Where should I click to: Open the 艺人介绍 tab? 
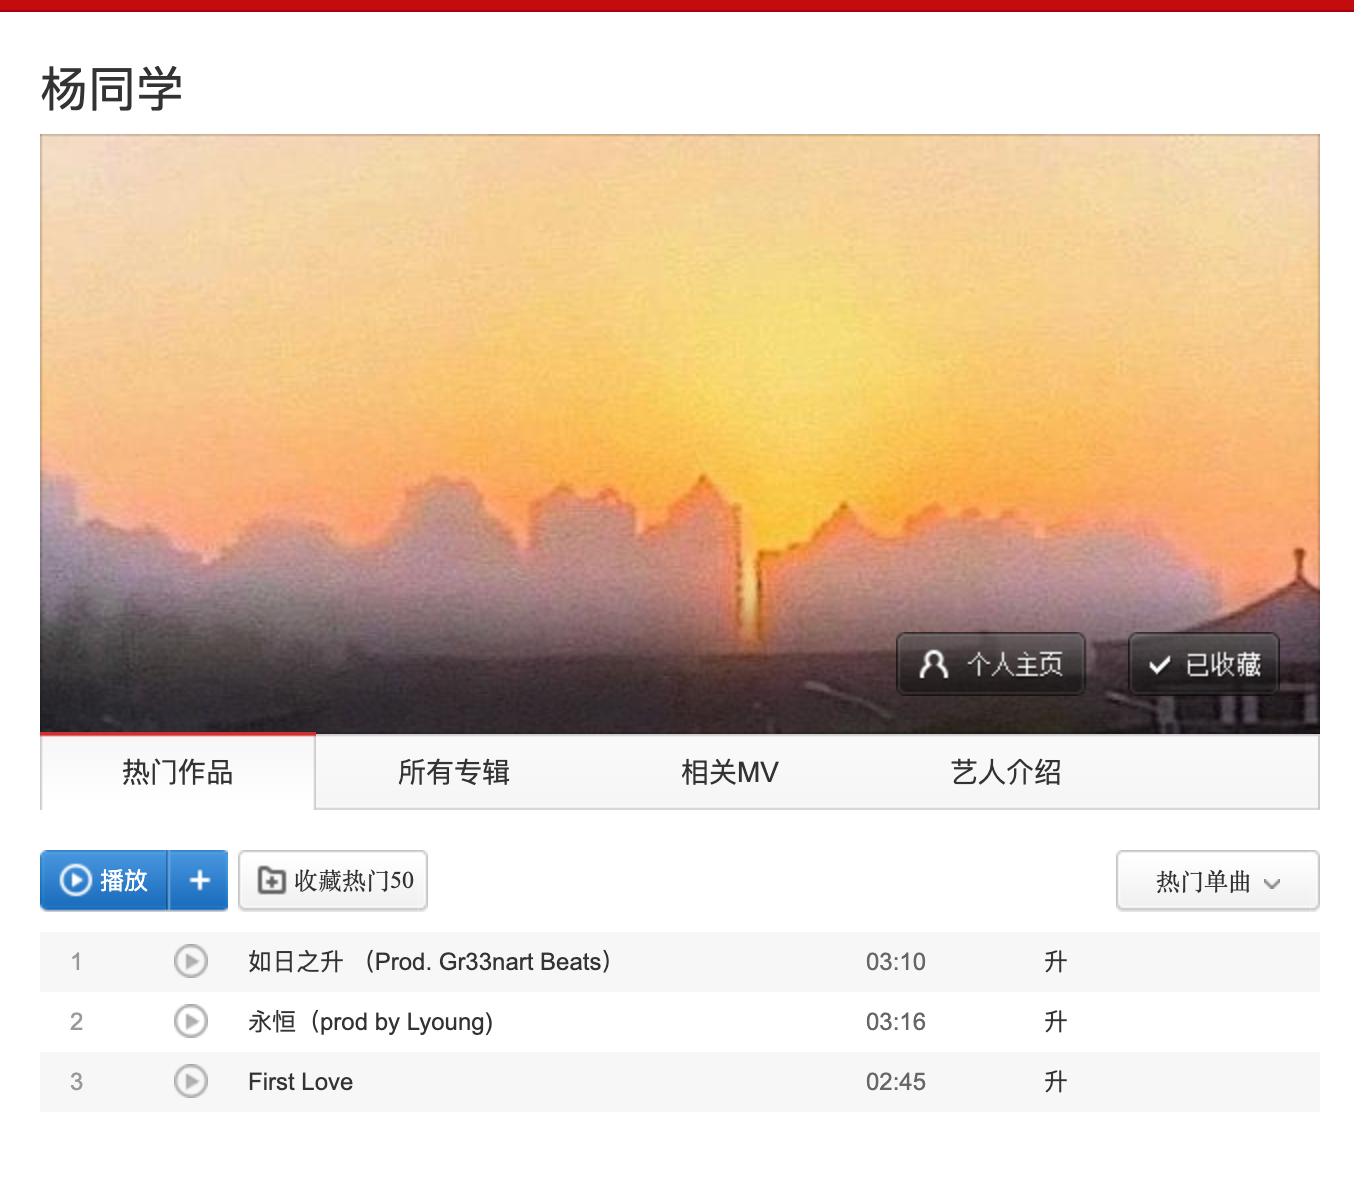pyautogui.click(x=1005, y=772)
